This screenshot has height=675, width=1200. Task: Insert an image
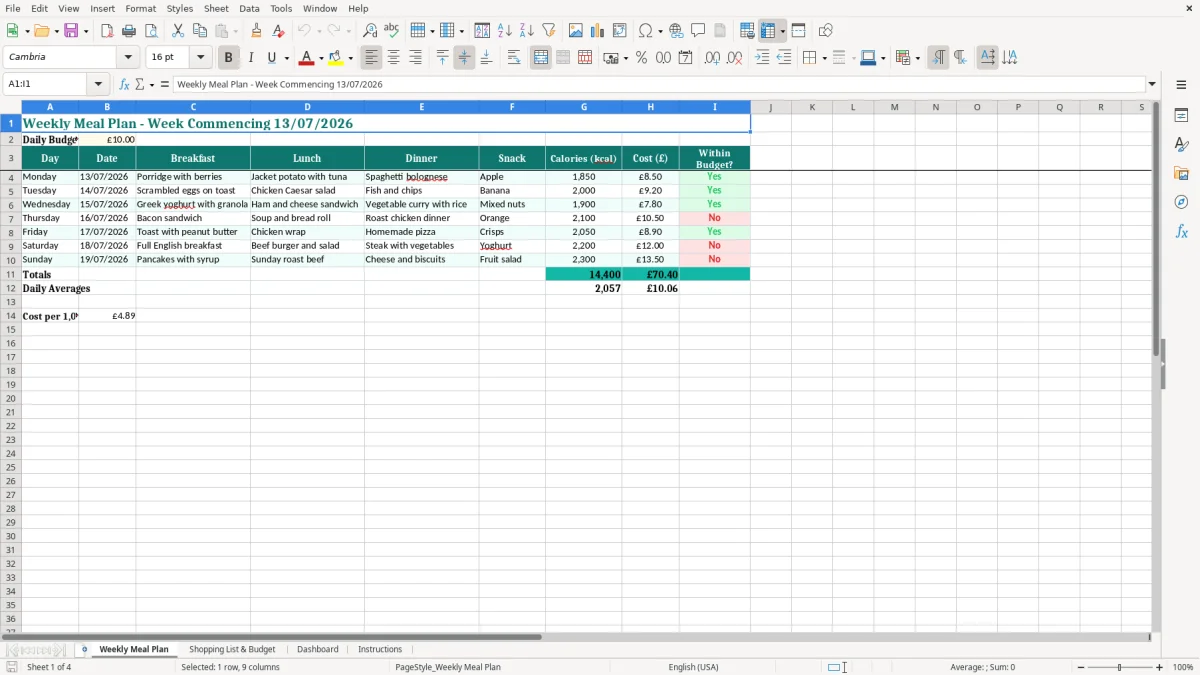pyautogui.click(x=576, y=31)
